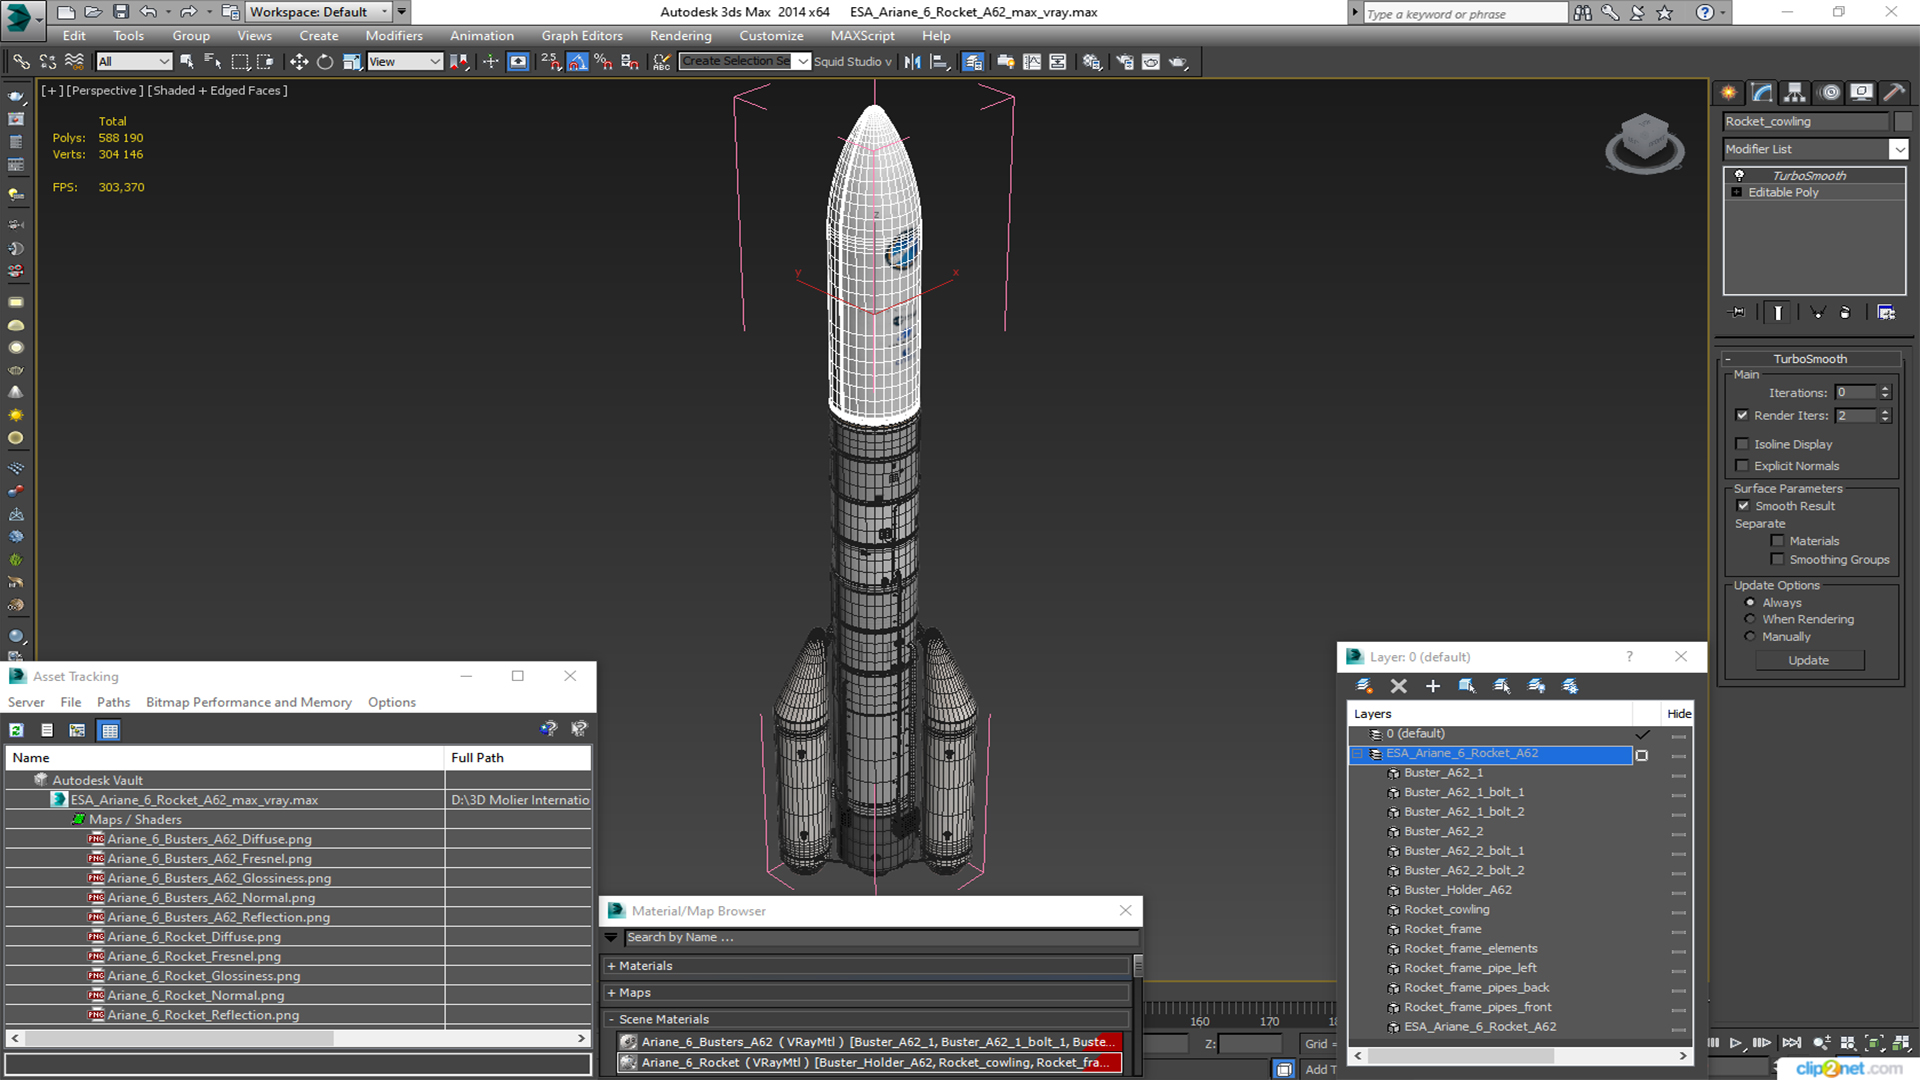Select Ariane_6_Rocket VRayMtl scene material
This screenshot has width=1920, height=1080.
[x=869, y=1063]
